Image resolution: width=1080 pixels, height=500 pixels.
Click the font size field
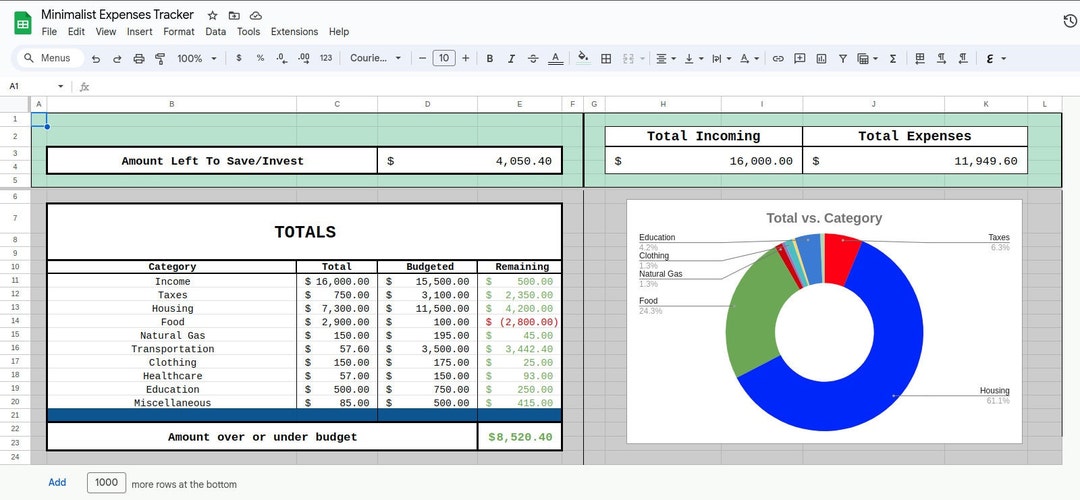pyautogui.click(x=444, y=59)
